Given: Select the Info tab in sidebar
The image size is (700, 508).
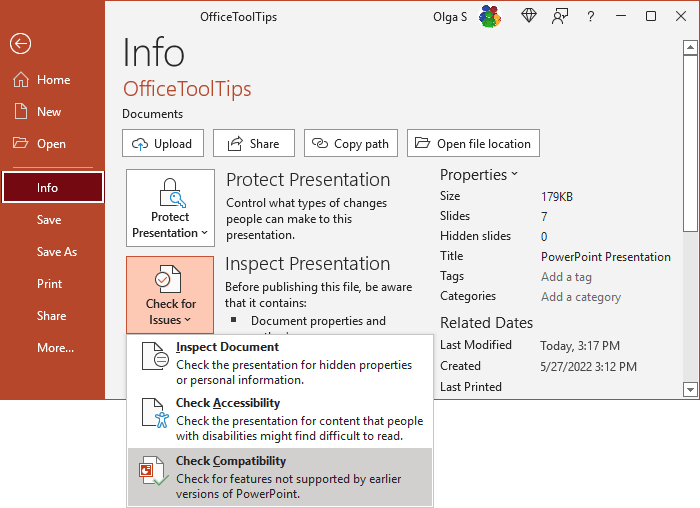Looking at the screenshot, I should (53, 187).
